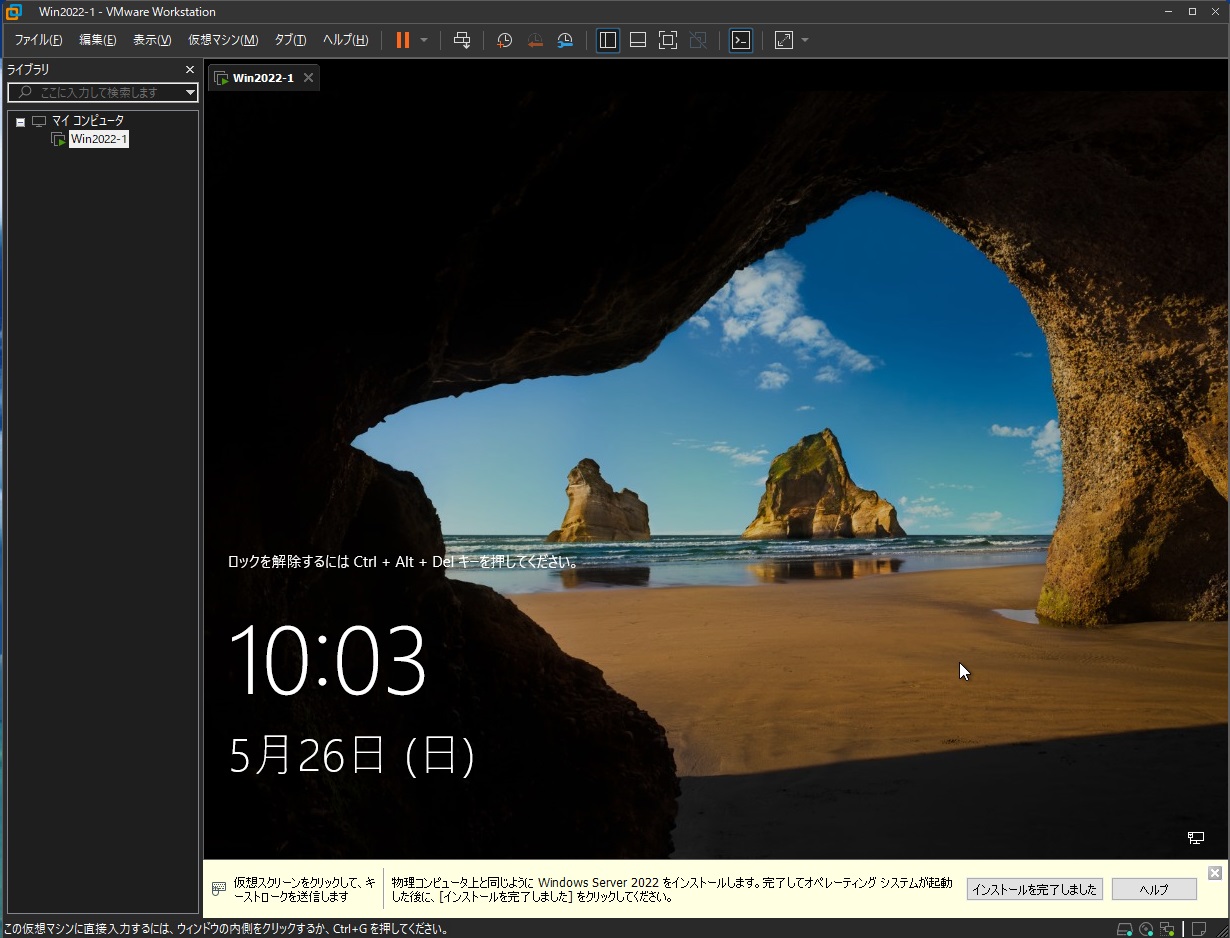
Task: Click the インストールを完了しました button
Action: pos(1034,889)
